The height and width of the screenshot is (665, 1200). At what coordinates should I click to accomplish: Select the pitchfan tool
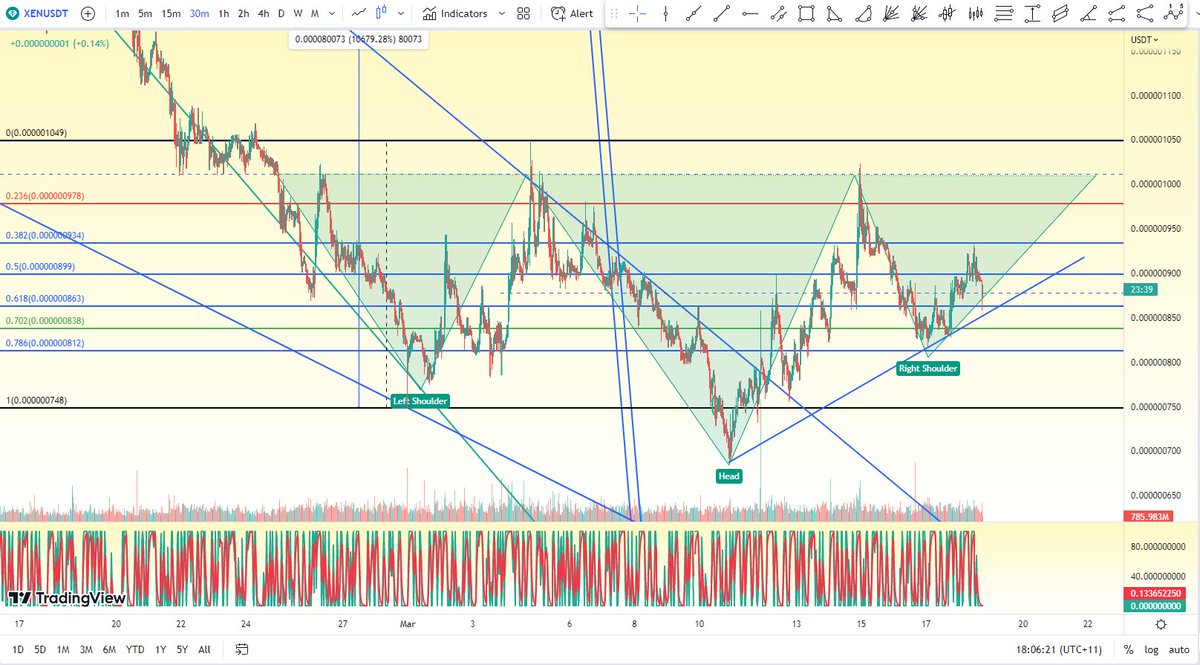(x=919, y=14)
